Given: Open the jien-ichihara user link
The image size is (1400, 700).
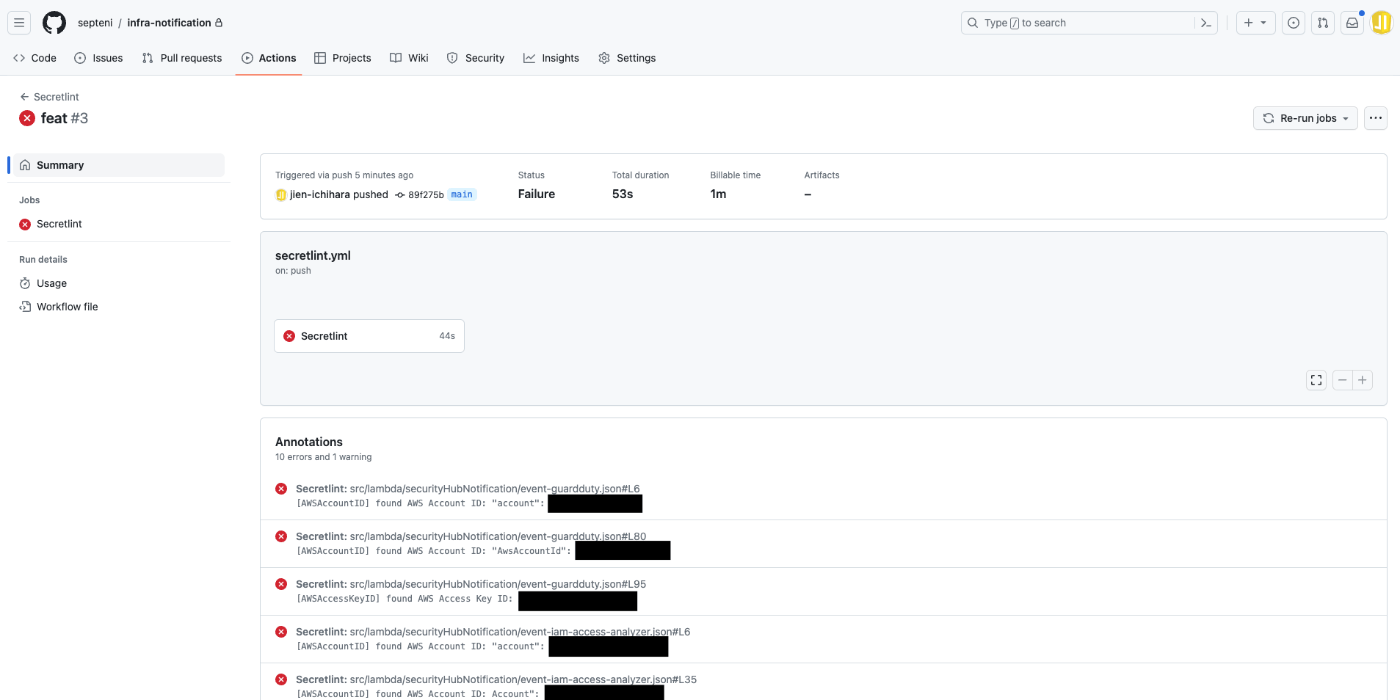Looking at the screenshot, I should 319,194.
